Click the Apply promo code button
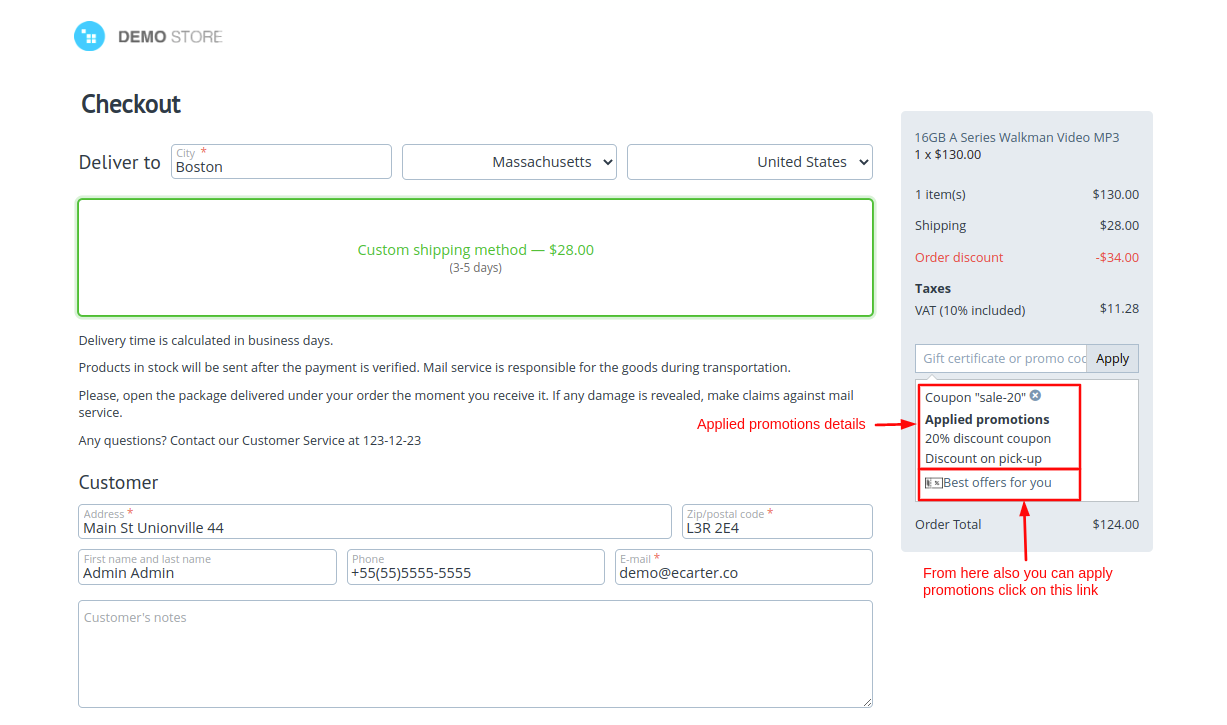This screenshot has width=1227, height=725. 1112,359
